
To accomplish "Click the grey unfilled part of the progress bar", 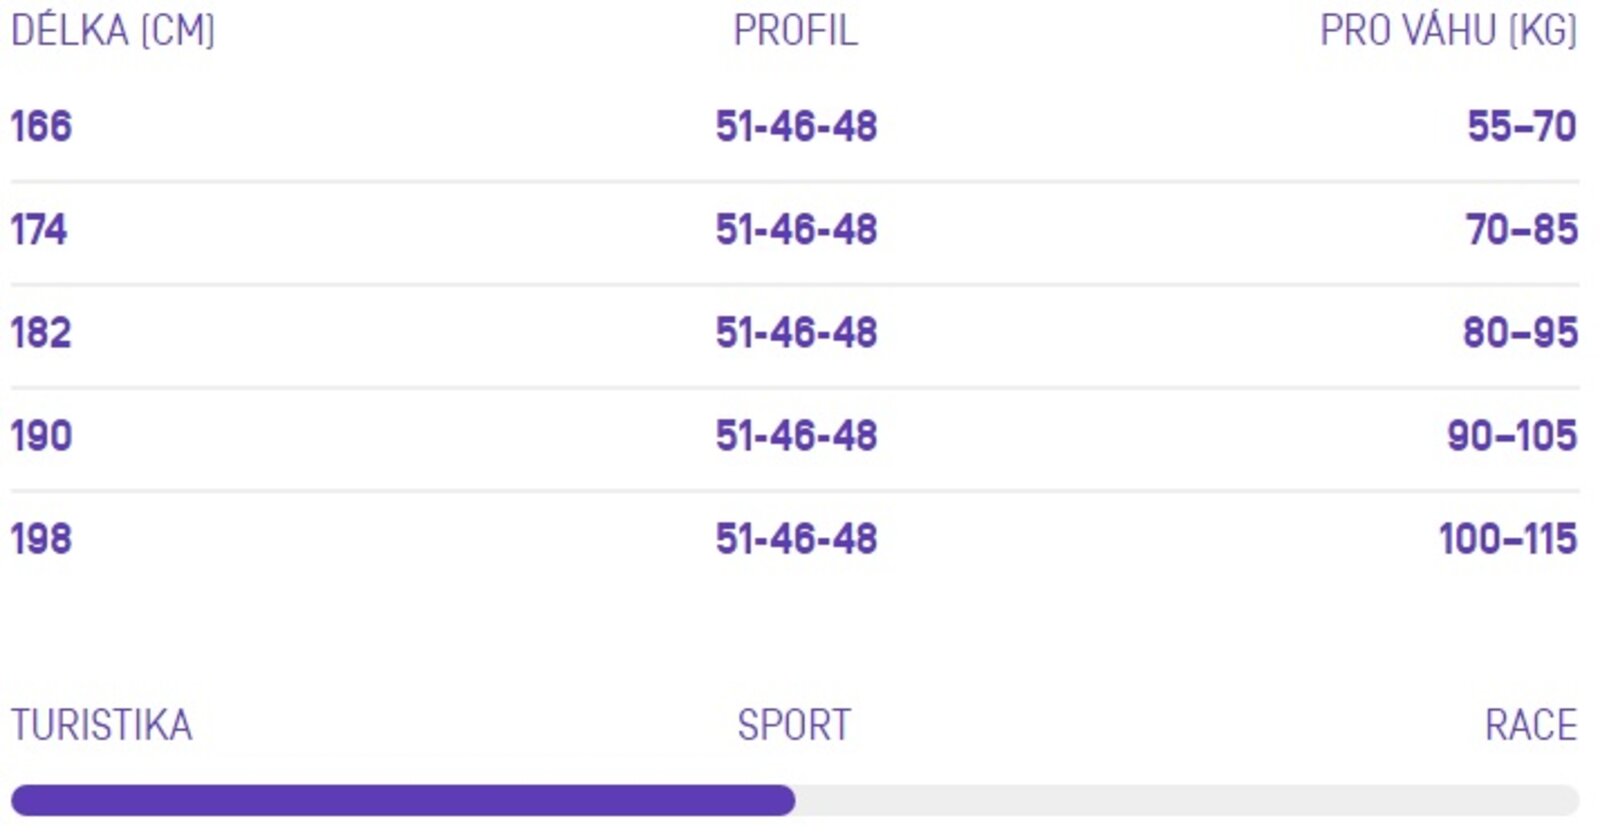I will [x=1188, y=800].
